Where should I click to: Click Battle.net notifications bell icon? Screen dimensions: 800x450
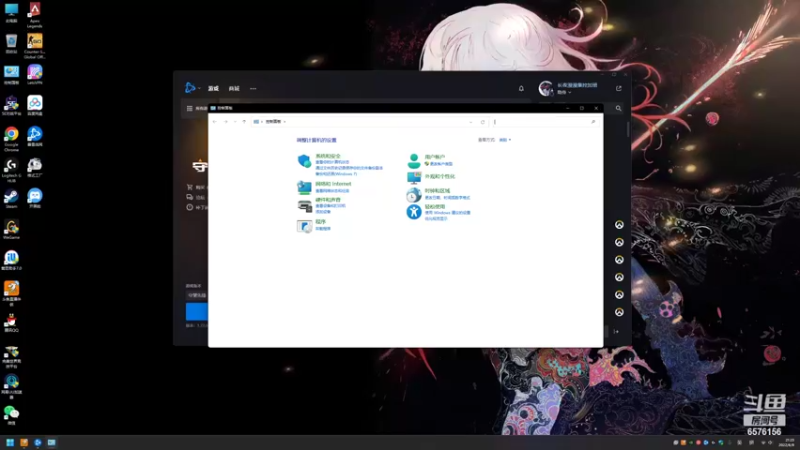pos(521,88)
